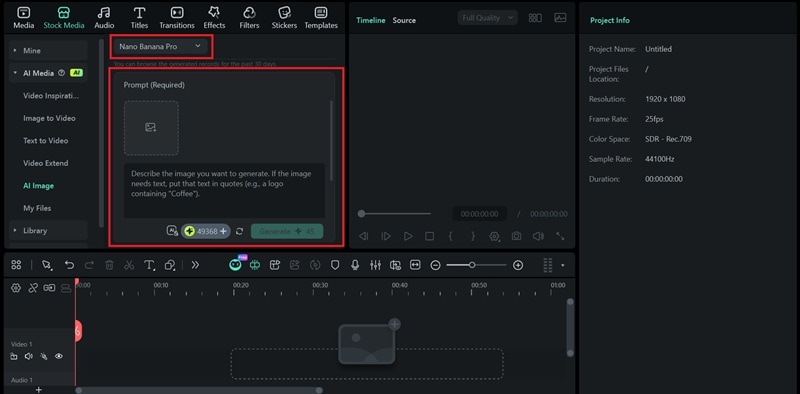
Task: Click the text T tool in toolbar
Action: coord(149,265)
